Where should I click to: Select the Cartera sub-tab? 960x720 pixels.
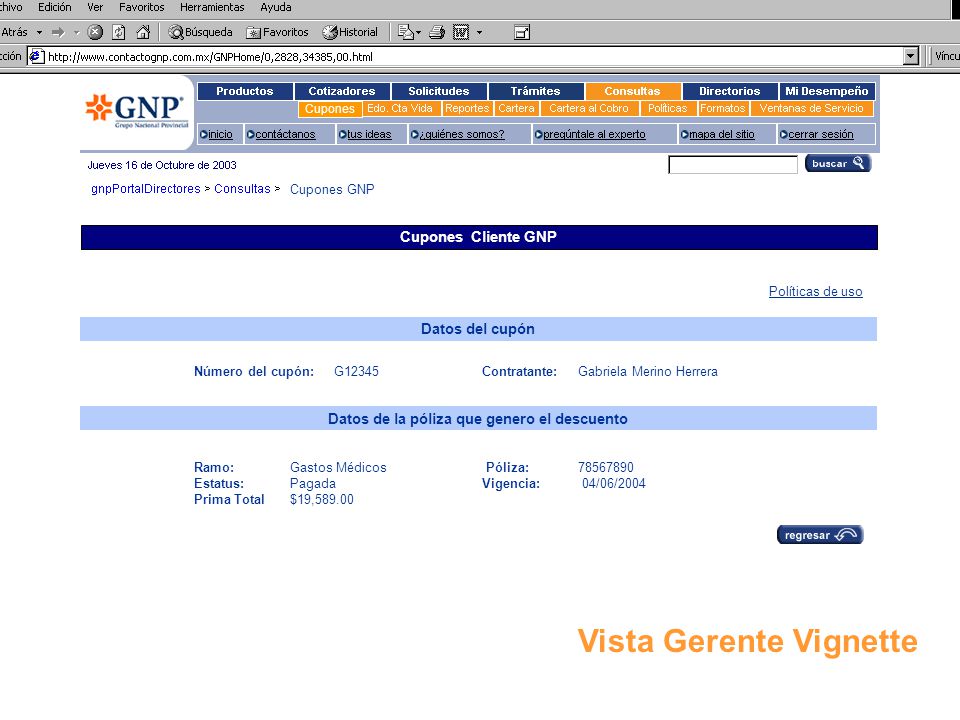point(516,108)
